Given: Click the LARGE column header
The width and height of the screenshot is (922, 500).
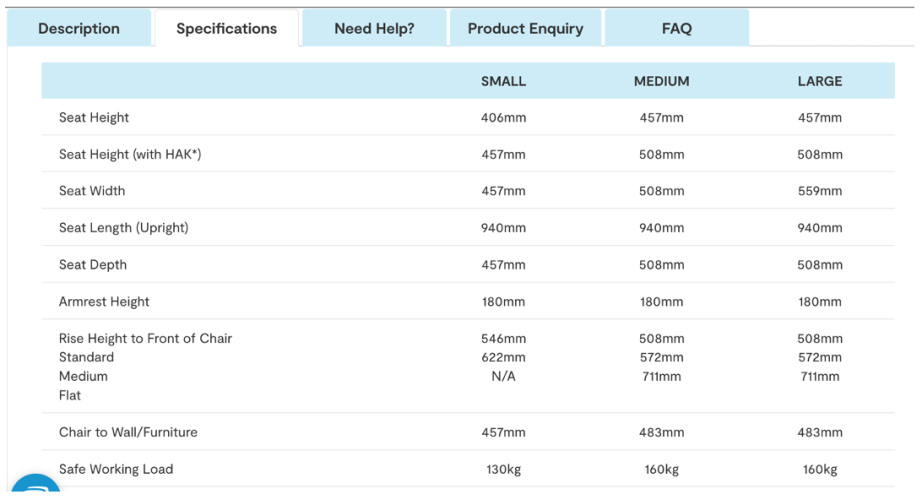Looking at the screenshot, I should (x=820, y=81).
